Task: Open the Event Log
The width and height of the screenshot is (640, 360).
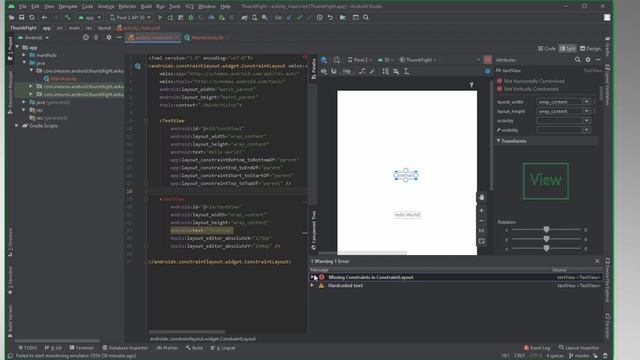Action: pos(537,348)
